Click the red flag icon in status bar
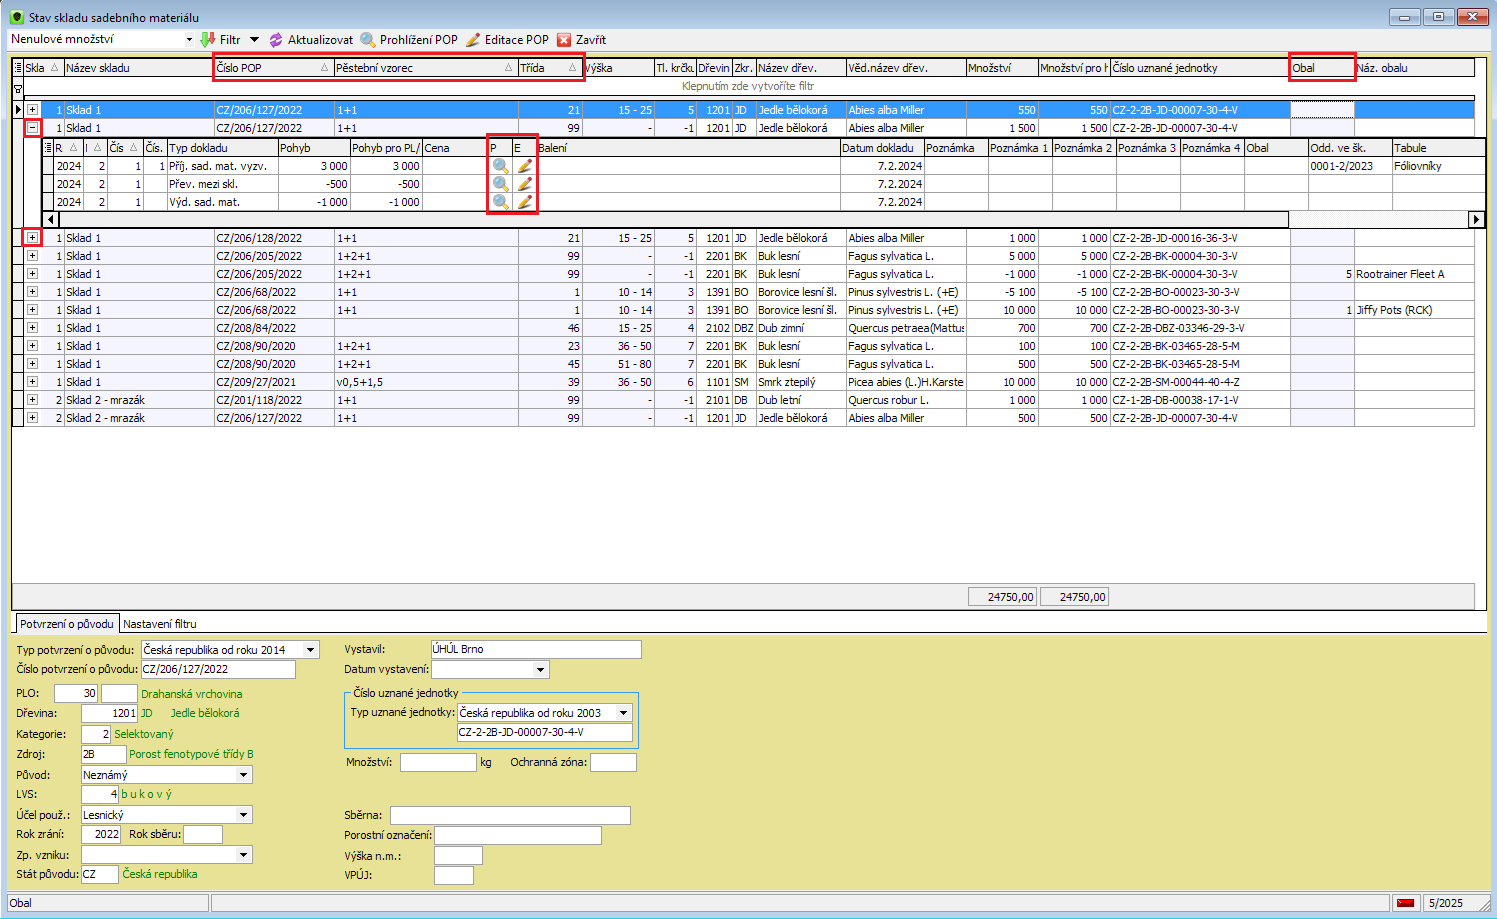This screenshot has height=919, width=1497. click(x=1405, y=903)
